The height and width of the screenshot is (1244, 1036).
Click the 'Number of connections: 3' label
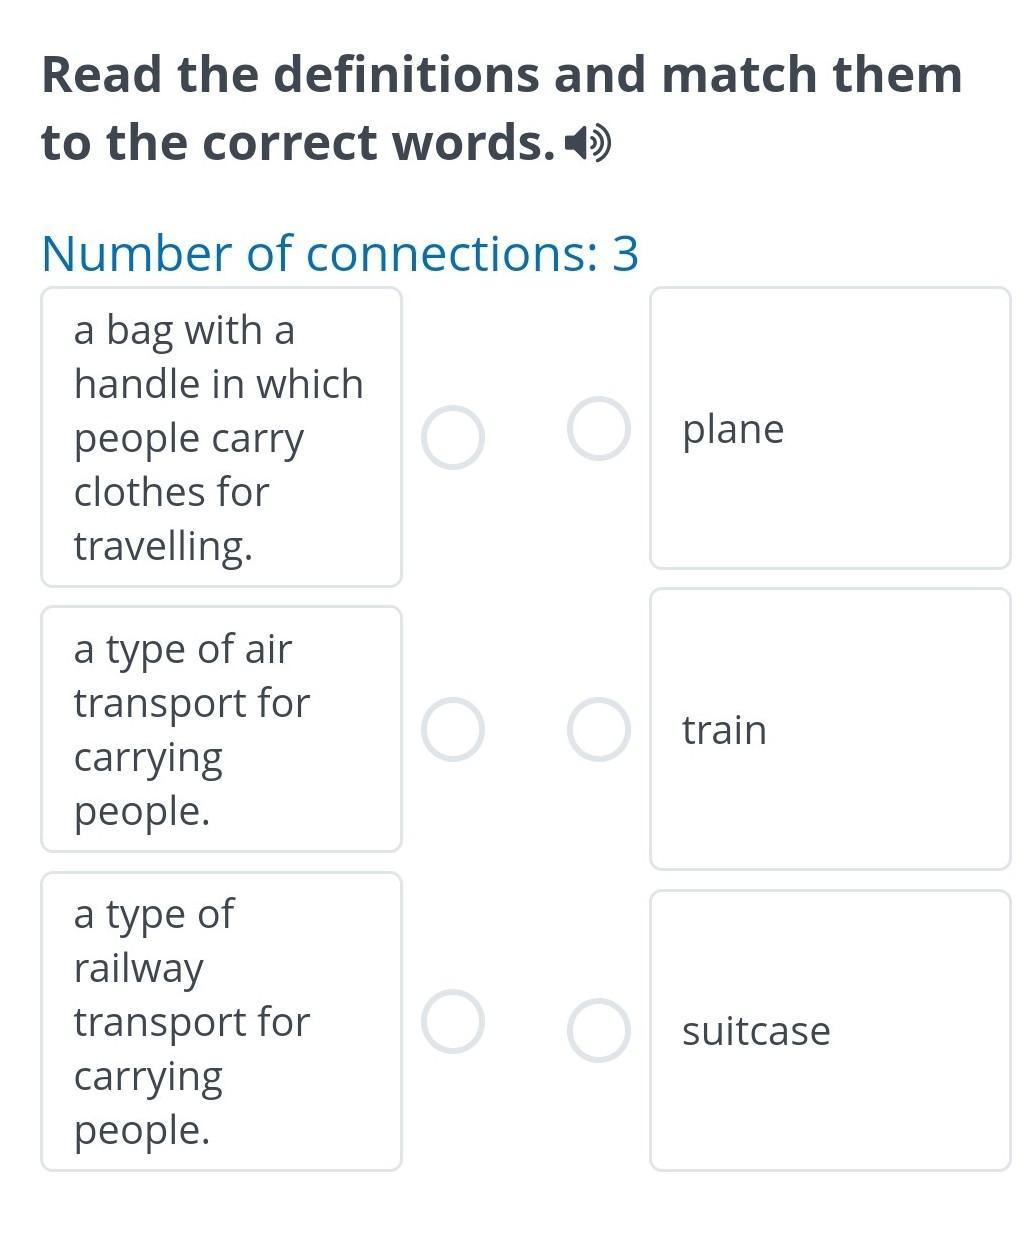point(340,253)
